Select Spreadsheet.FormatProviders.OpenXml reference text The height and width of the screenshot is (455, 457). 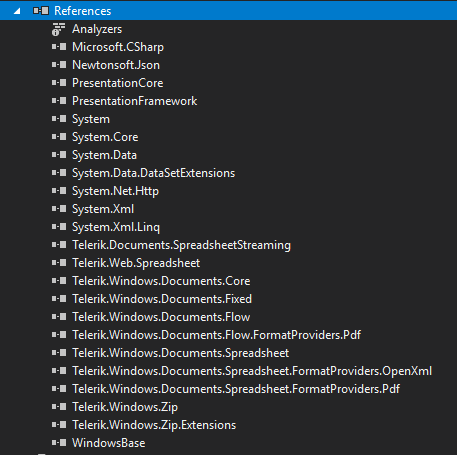[x=252, y=371]
